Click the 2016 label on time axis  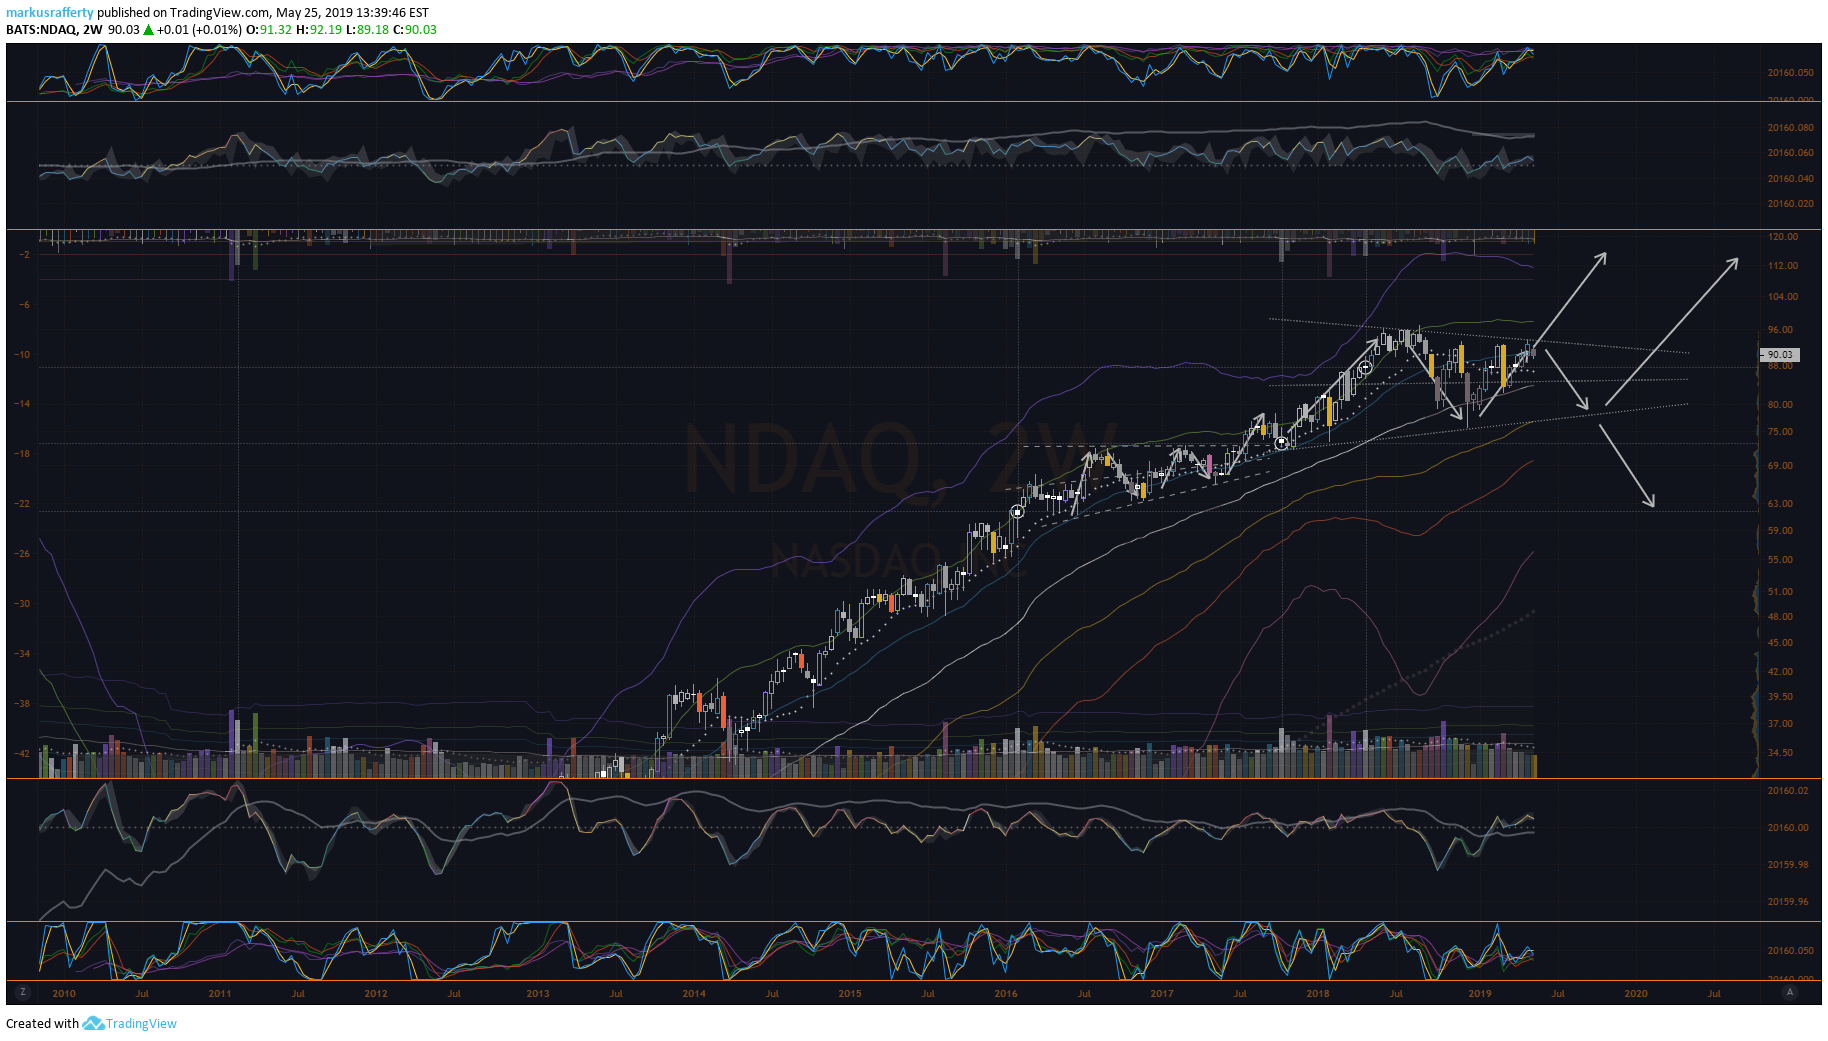1006,993
